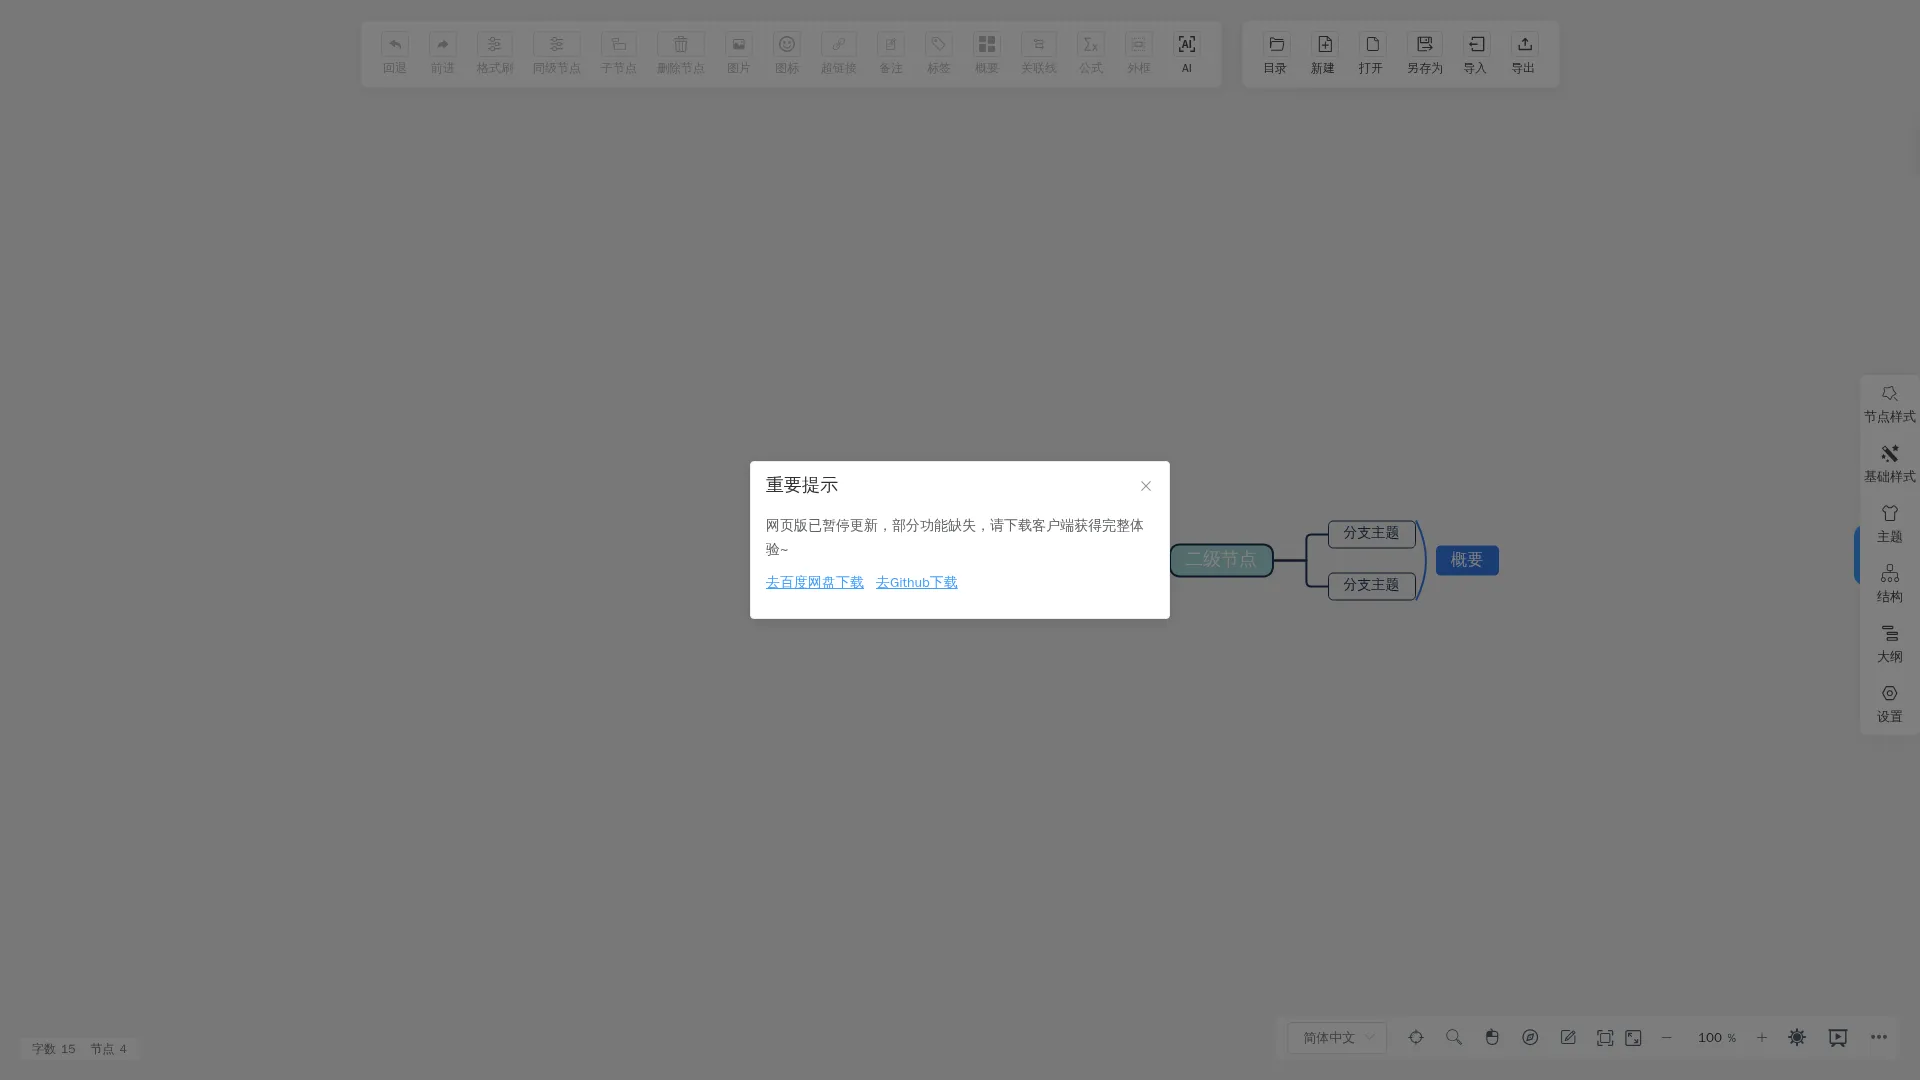Open the 去Github下载 link

click(916, 582)
